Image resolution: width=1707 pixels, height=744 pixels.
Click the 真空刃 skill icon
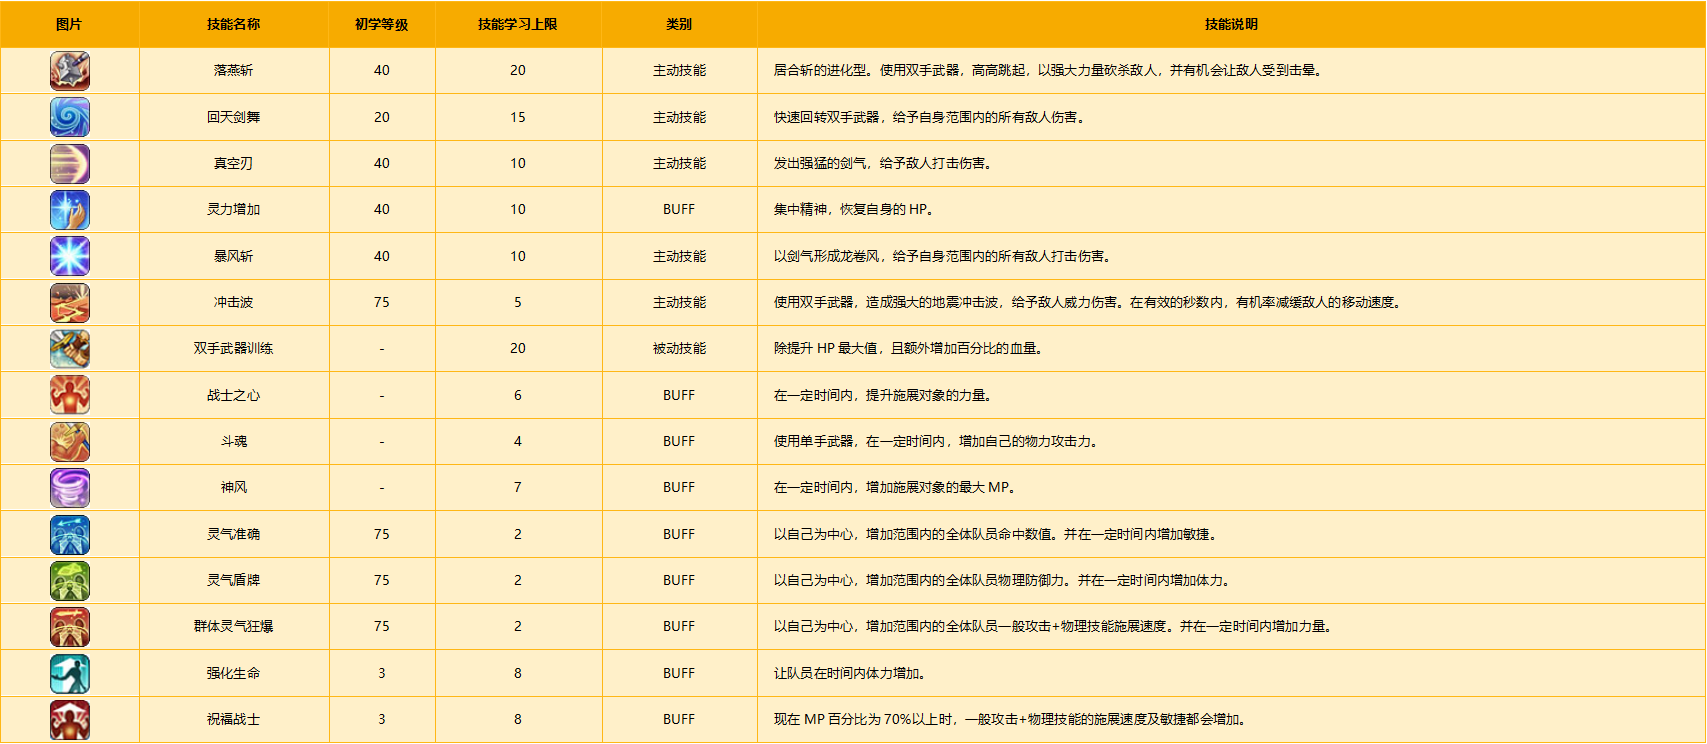click(x=70, y=164)
